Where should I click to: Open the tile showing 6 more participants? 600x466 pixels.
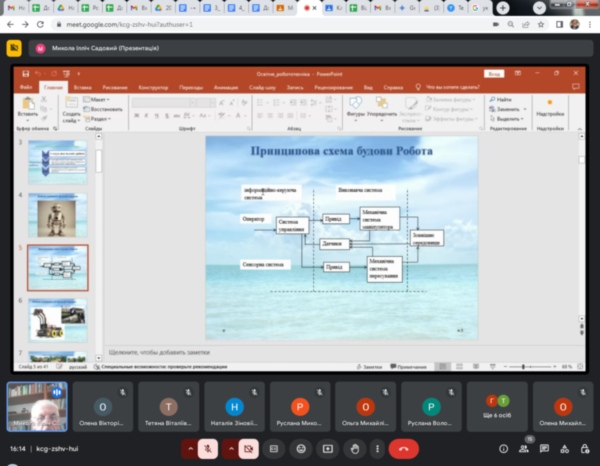497,407
